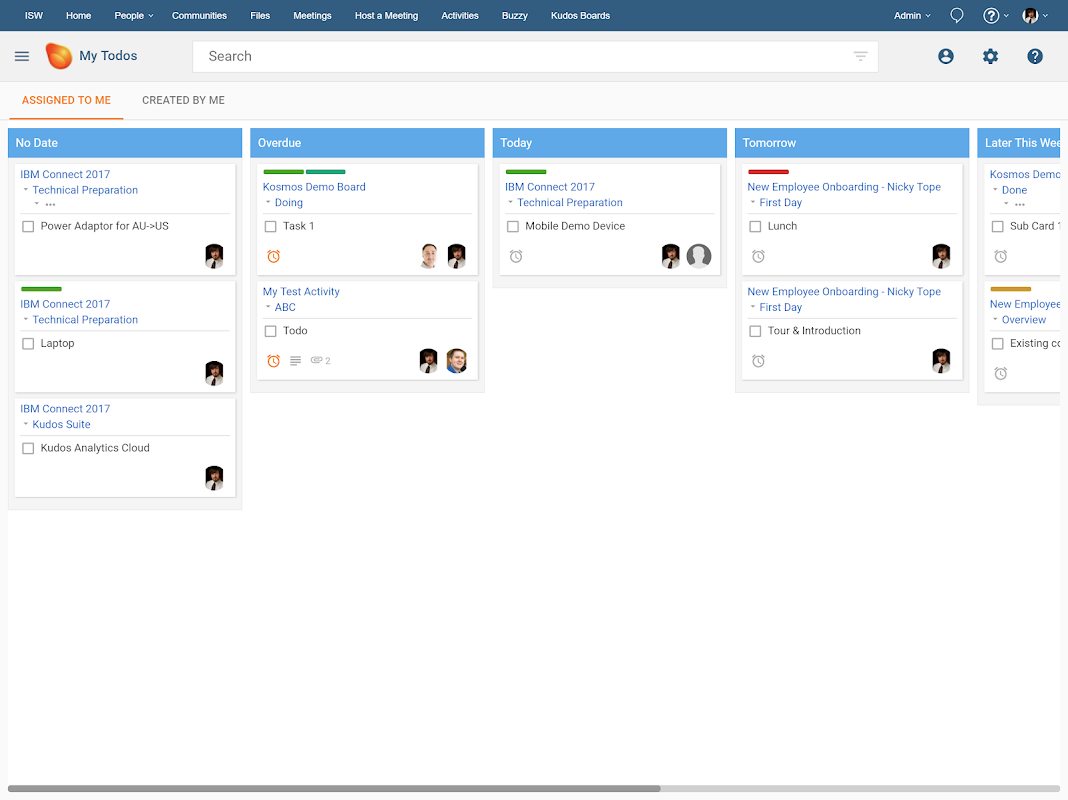Toggle First Day expander on the Lunch card
The width and height of the screenshot is (1068, 800).
753,202
